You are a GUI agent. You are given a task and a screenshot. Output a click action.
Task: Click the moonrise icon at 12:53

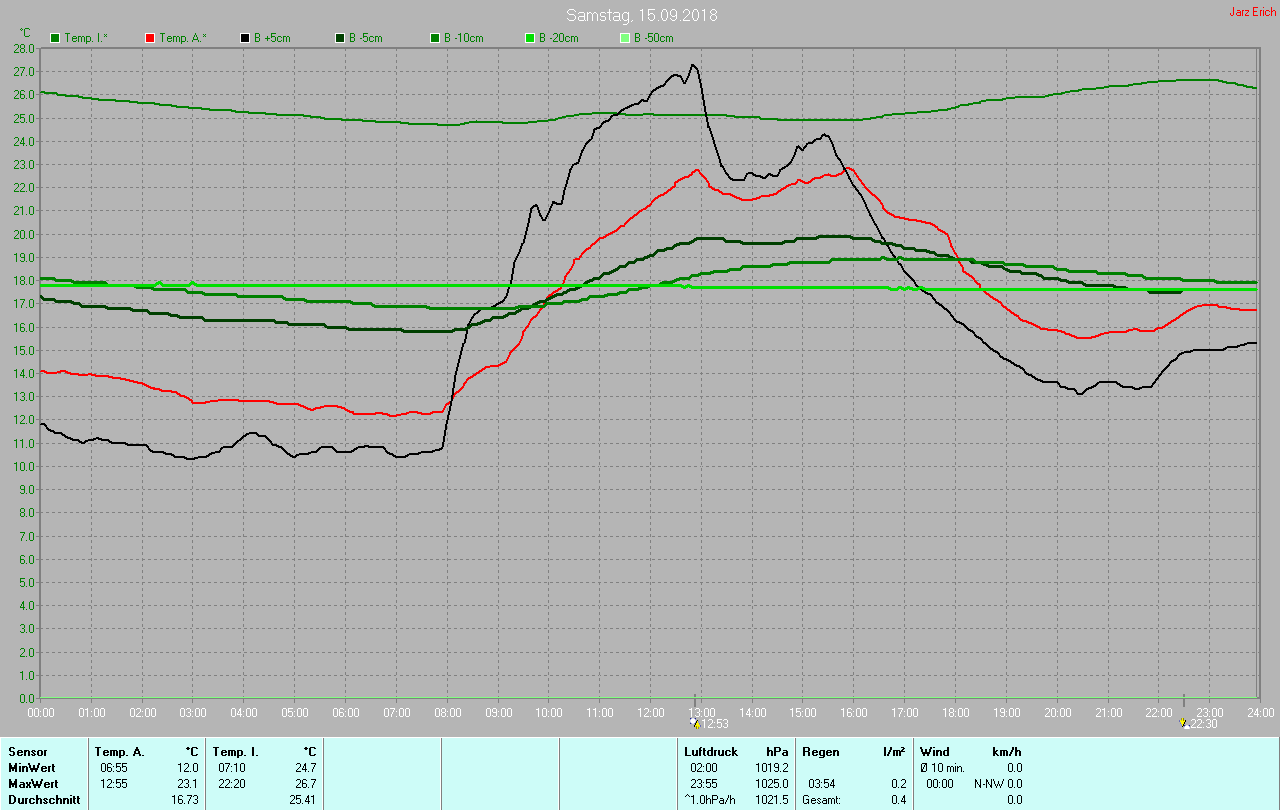(x=695, y=723)
